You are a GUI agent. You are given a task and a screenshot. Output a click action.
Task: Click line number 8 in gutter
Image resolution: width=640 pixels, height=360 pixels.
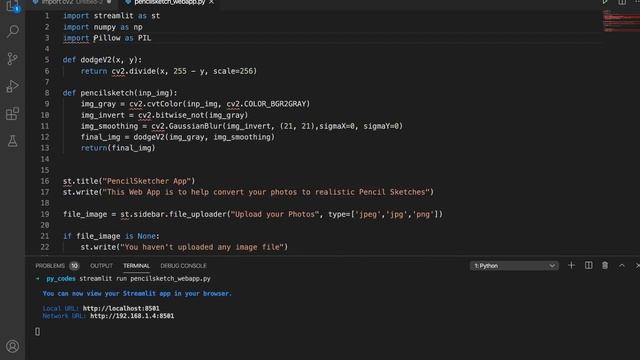(47, 93)
